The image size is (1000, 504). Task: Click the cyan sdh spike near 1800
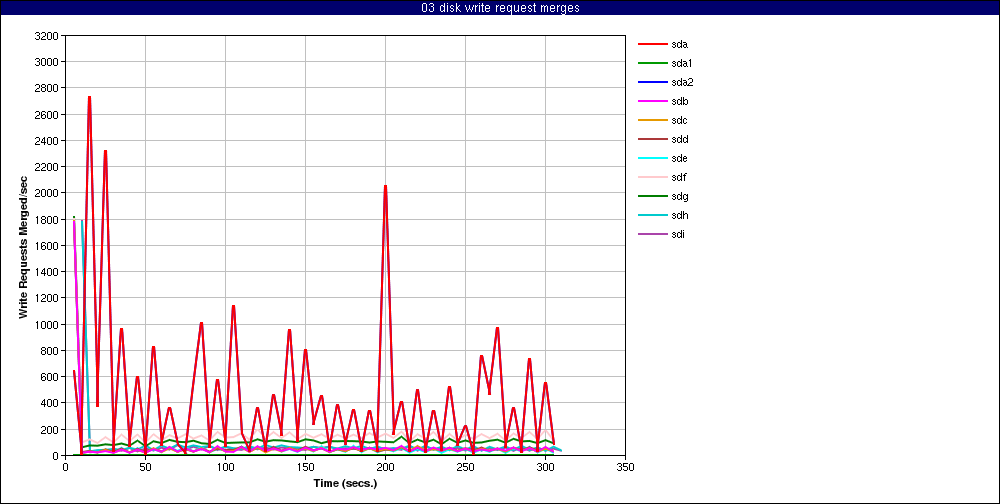point(82,221)
